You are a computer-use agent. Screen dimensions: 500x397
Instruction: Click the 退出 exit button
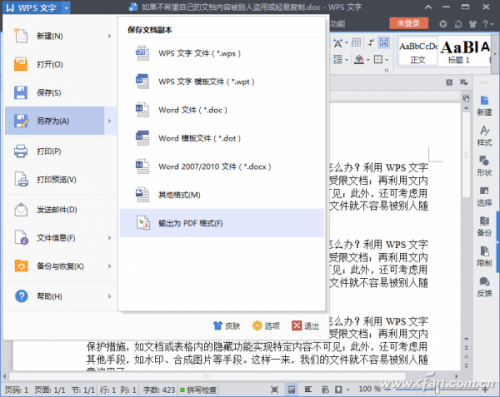(305, 326)
